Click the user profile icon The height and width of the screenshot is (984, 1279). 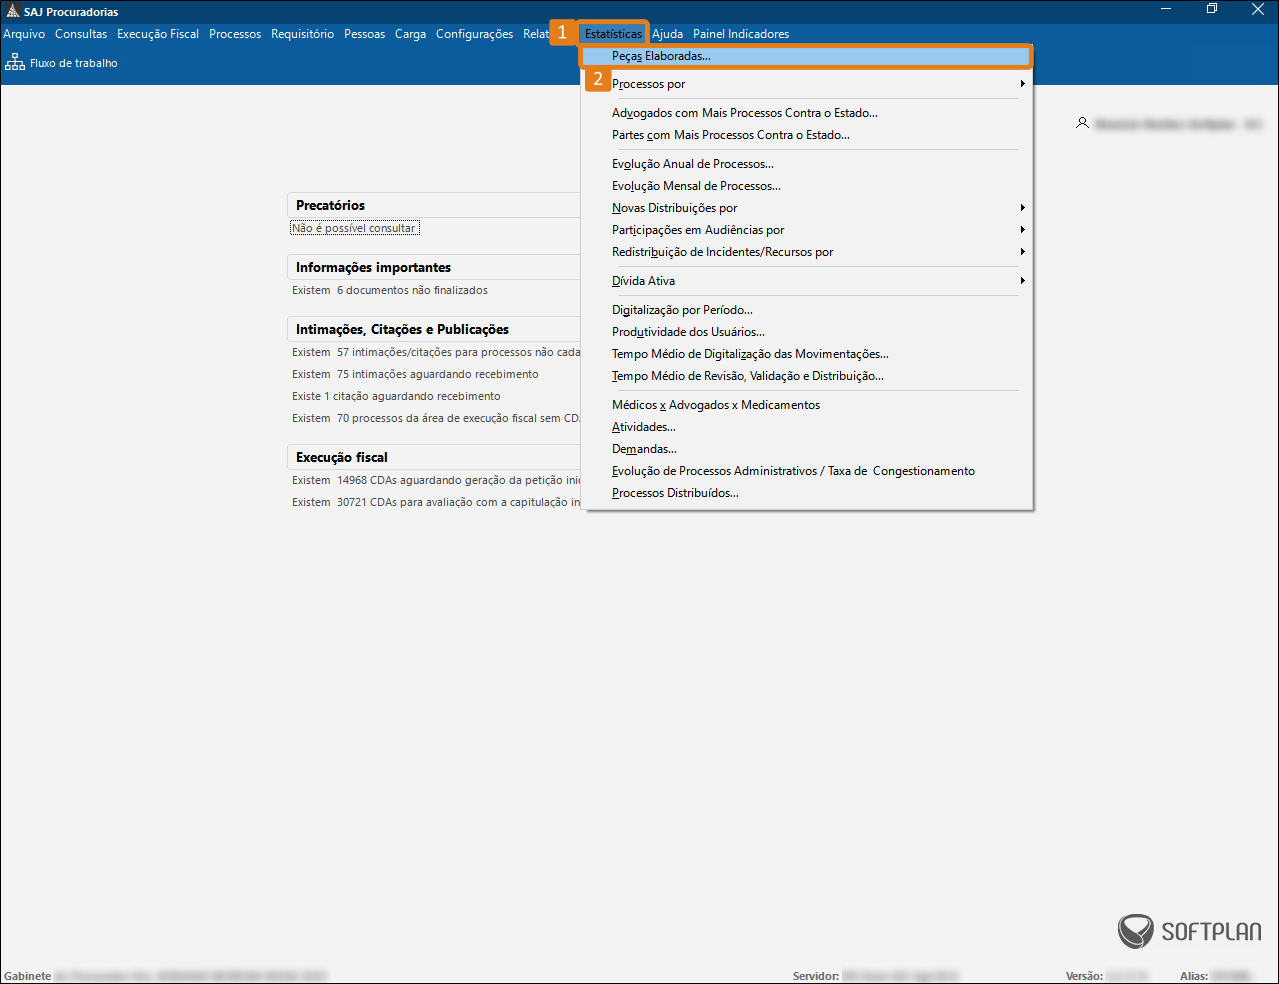tap(1082, 123)
